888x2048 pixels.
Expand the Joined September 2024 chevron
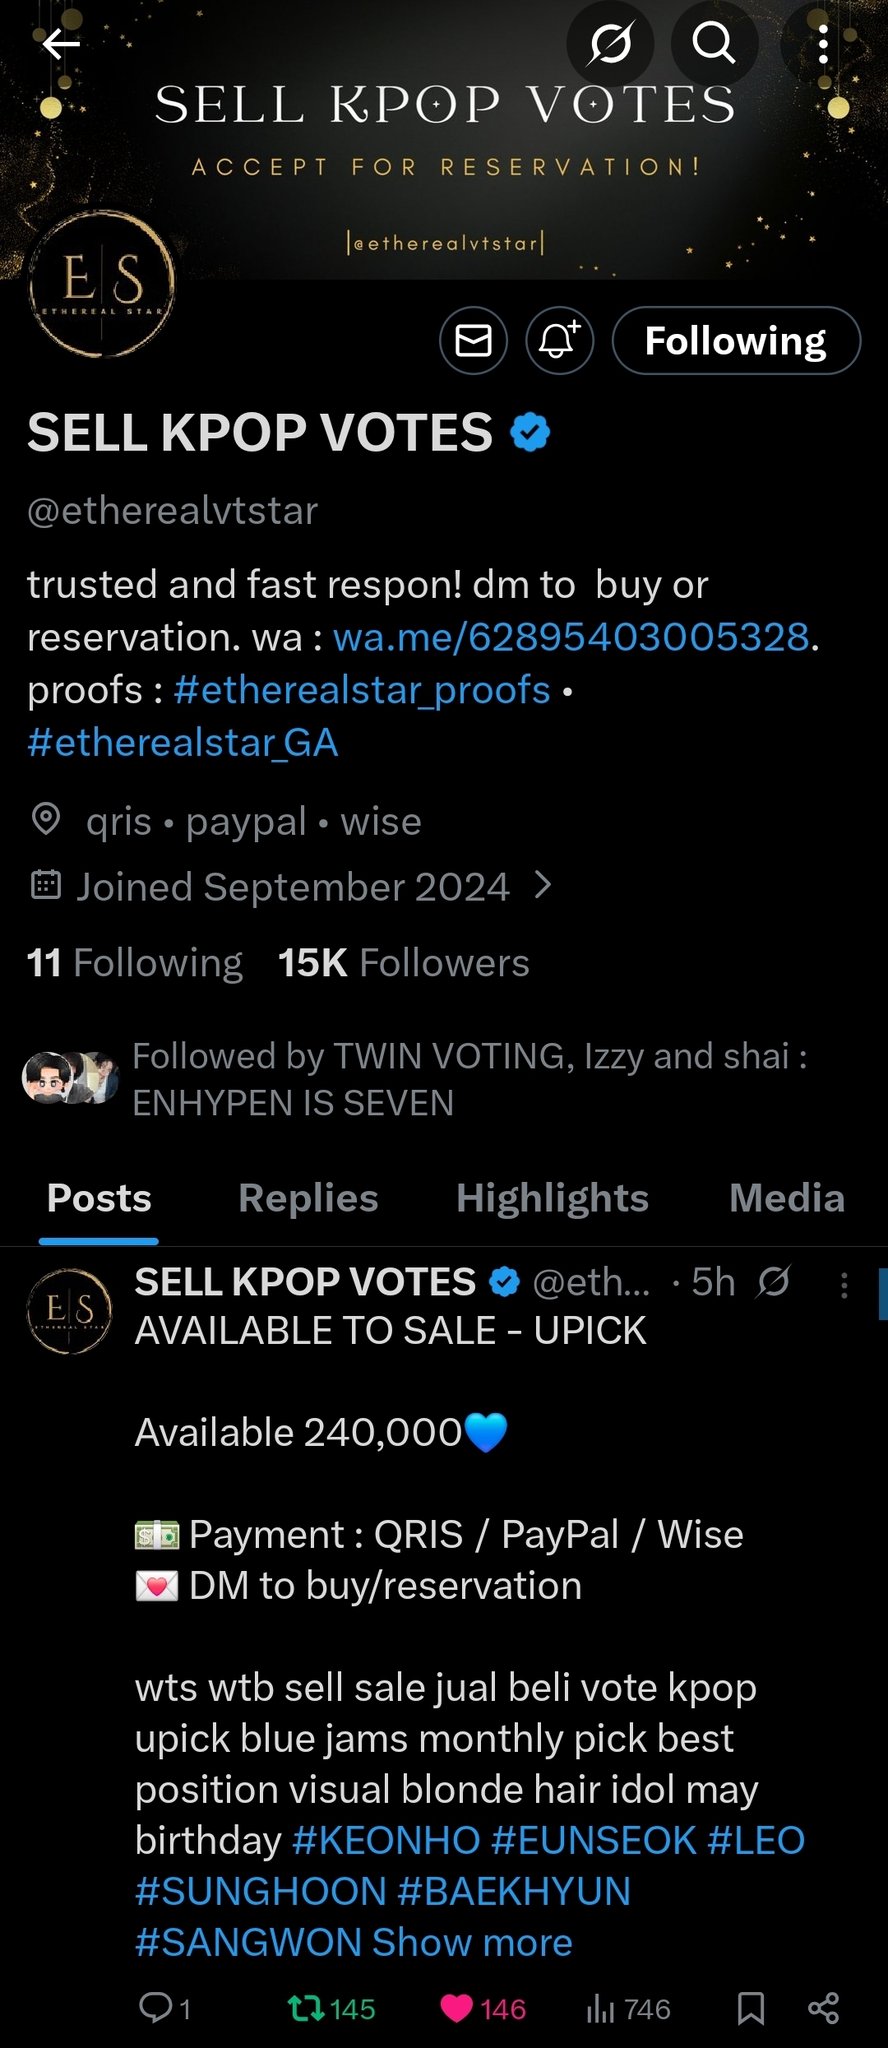[x=543, y=885]
